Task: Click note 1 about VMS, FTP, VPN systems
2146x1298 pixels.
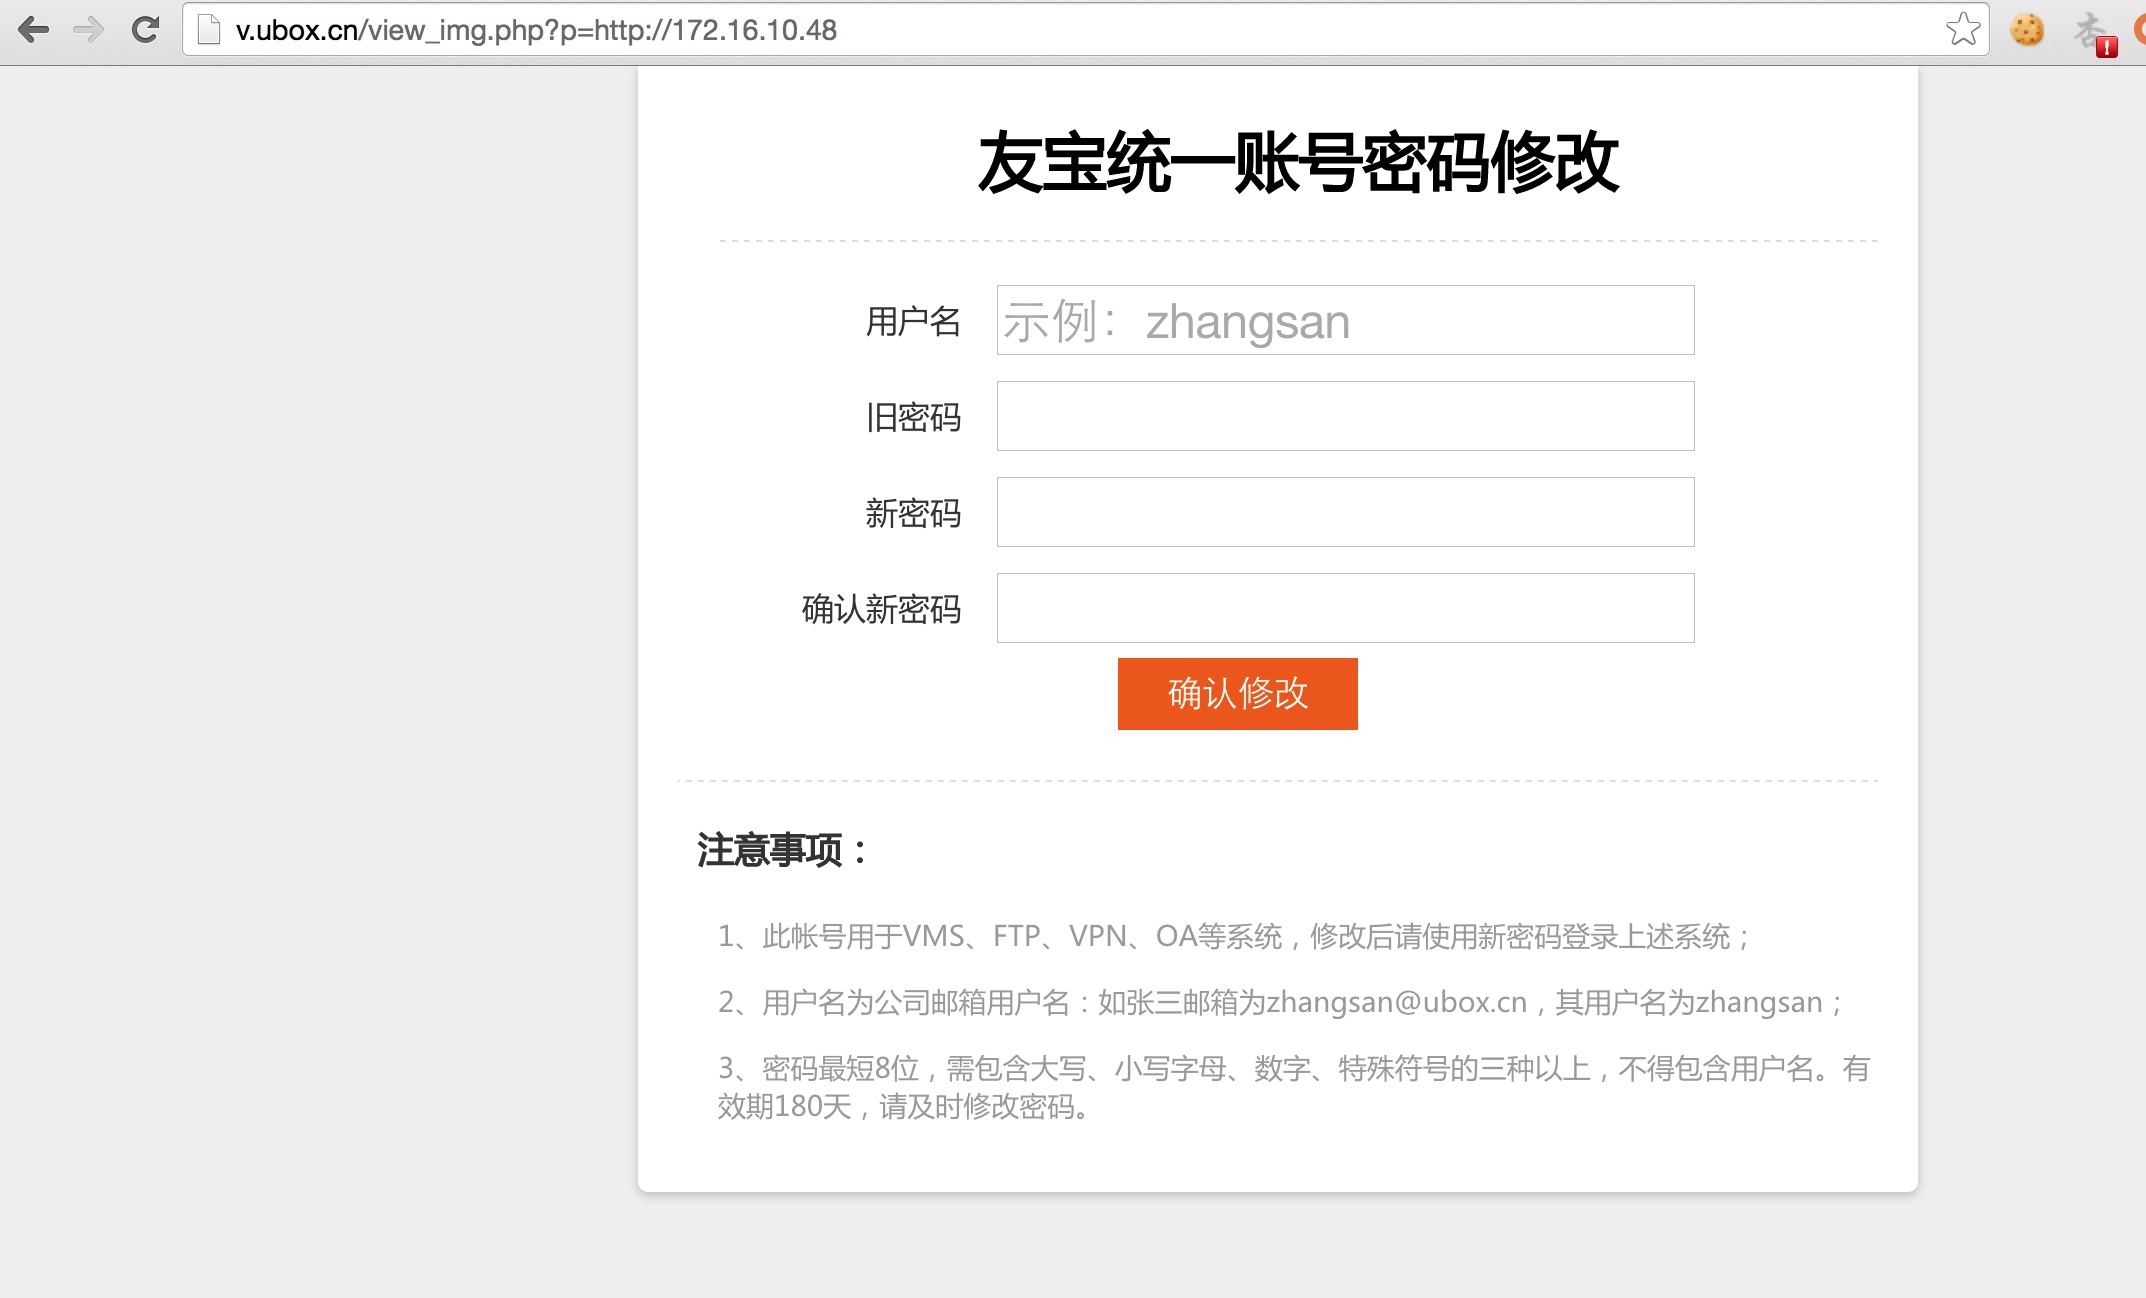Action: coord(1233,937)
